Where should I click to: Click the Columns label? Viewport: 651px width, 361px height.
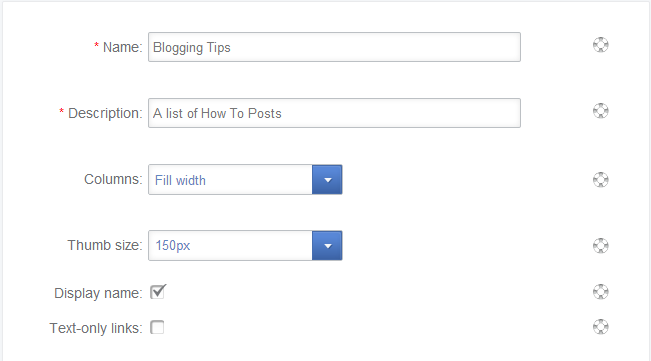[113, 179]
